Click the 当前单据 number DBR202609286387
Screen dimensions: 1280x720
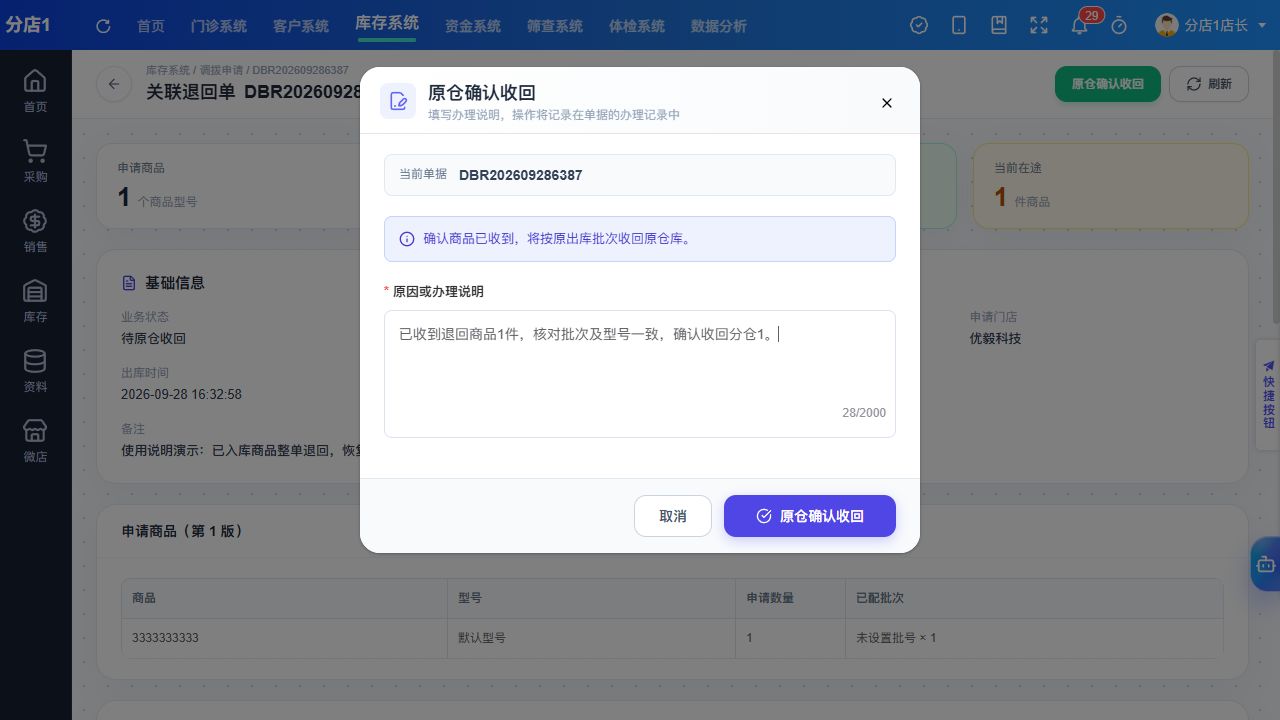click(520, 175)
